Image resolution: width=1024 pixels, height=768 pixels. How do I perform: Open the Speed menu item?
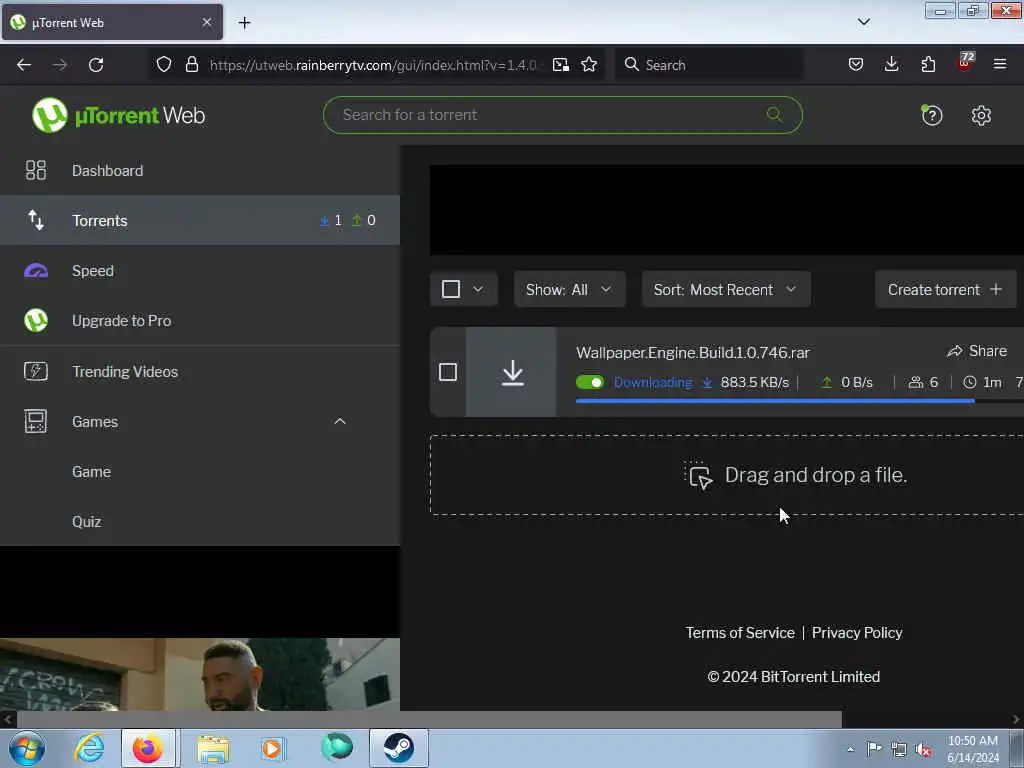tap(200, 270)
